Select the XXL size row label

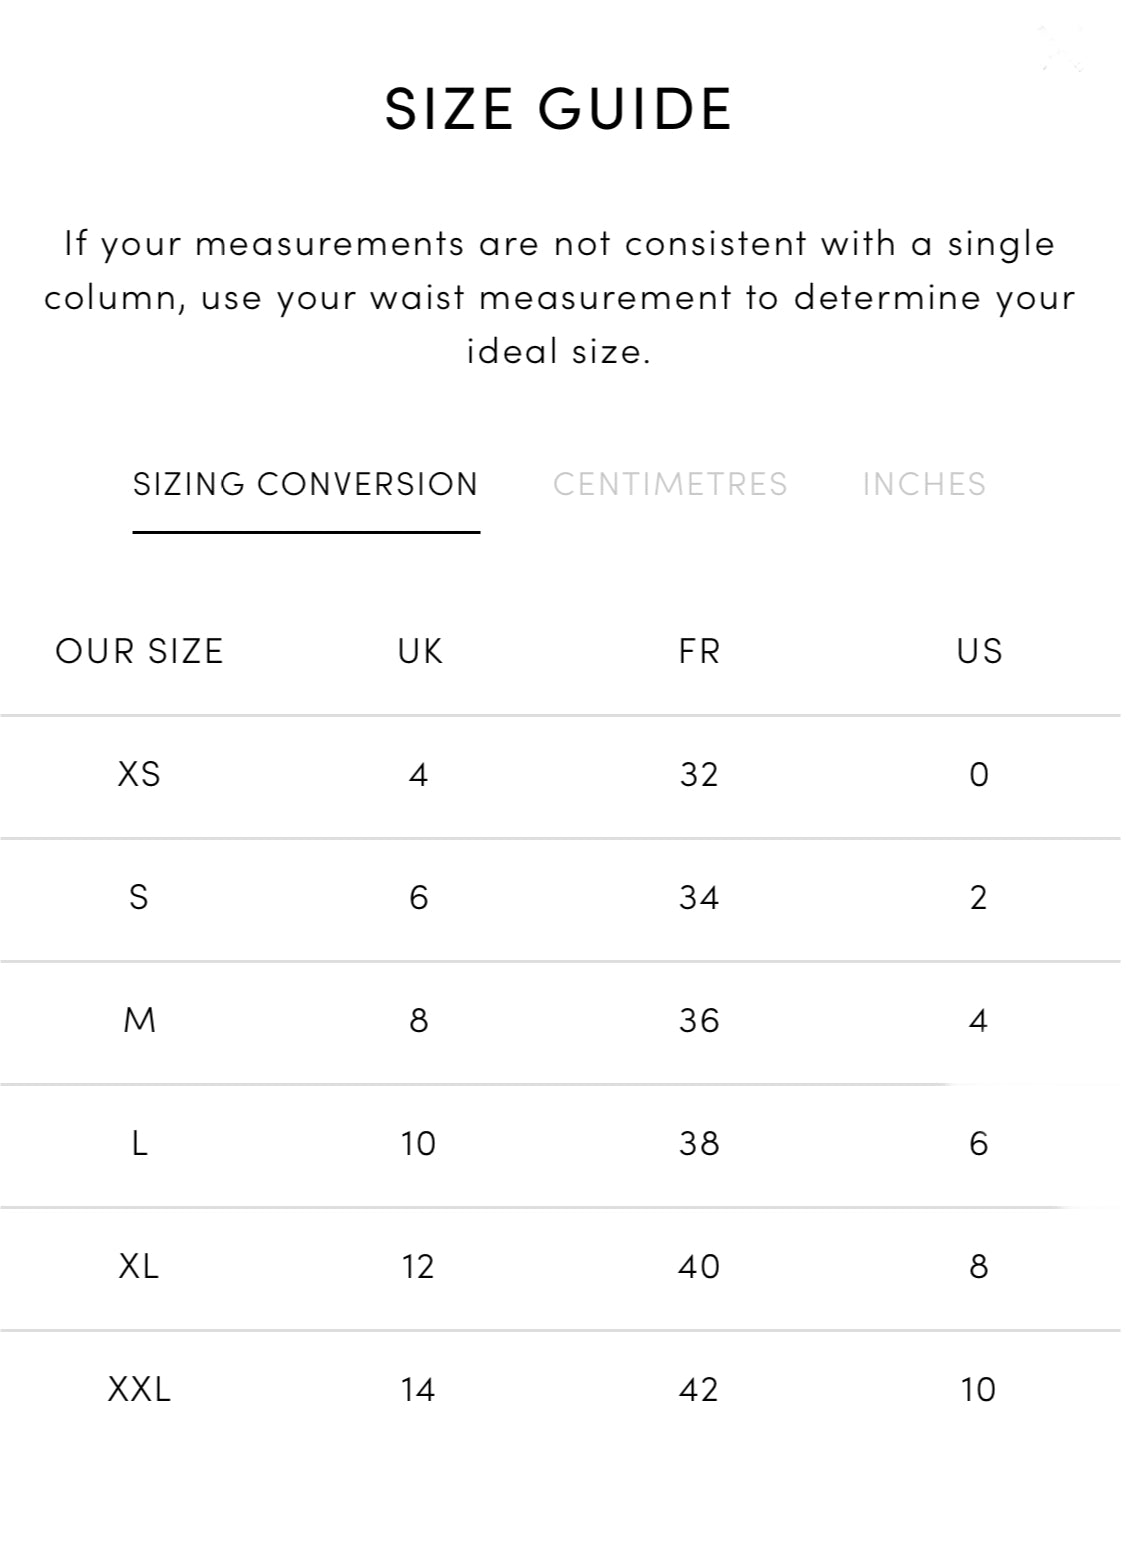click(139, 1389)
